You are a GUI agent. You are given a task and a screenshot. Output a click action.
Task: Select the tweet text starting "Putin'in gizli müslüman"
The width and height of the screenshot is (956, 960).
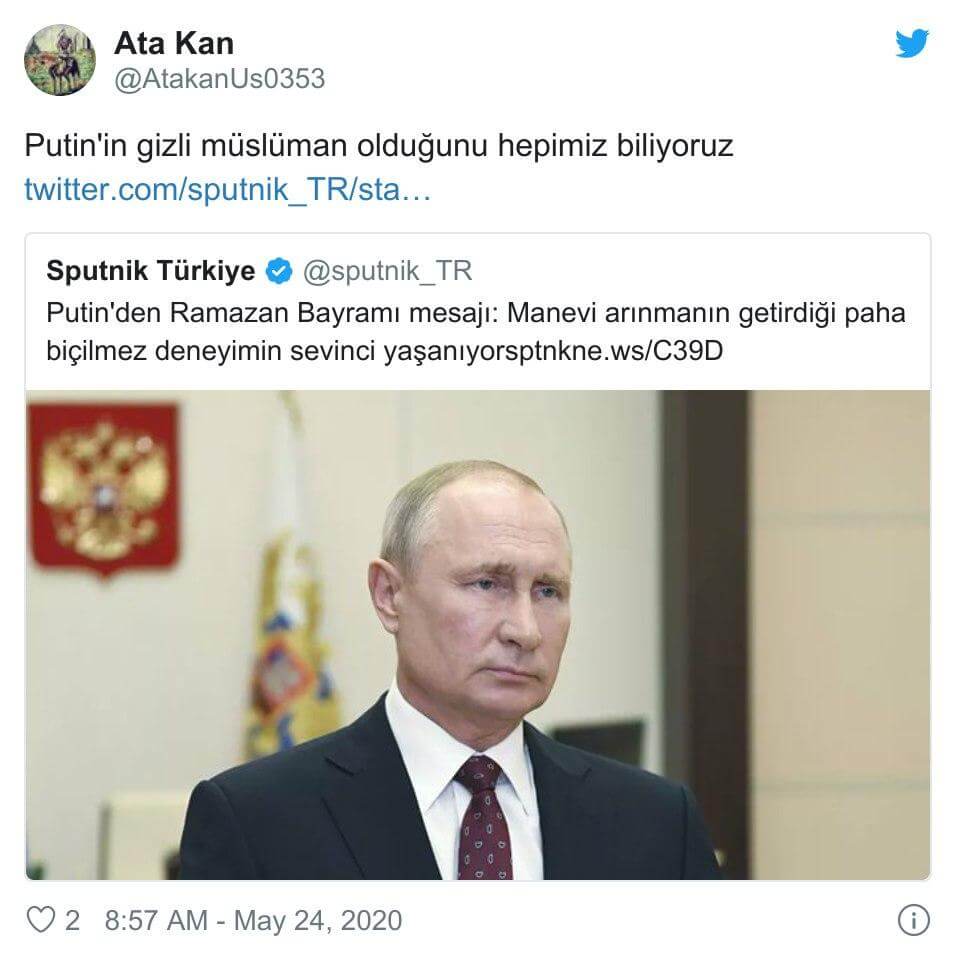point(378,146)
